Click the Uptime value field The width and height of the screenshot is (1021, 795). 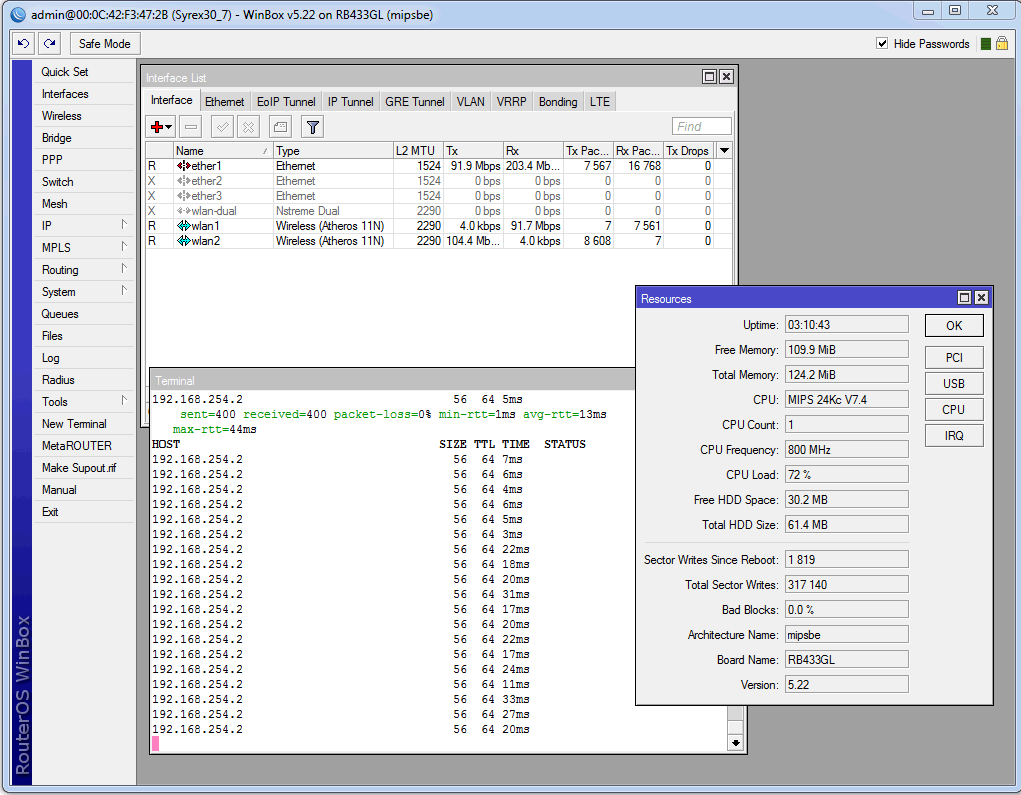pos(846,325)
